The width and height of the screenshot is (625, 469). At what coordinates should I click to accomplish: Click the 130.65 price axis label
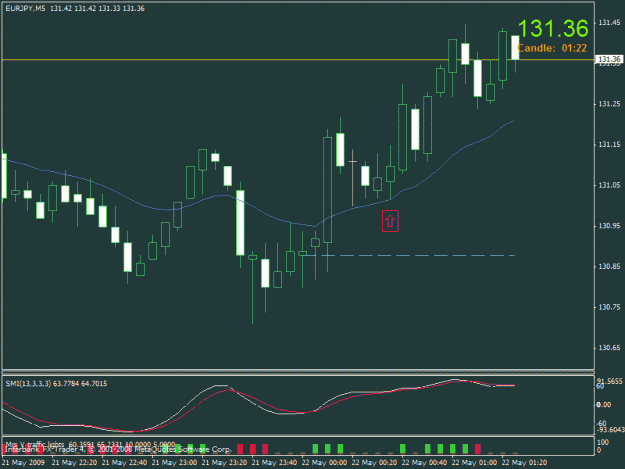coord(609,348)
